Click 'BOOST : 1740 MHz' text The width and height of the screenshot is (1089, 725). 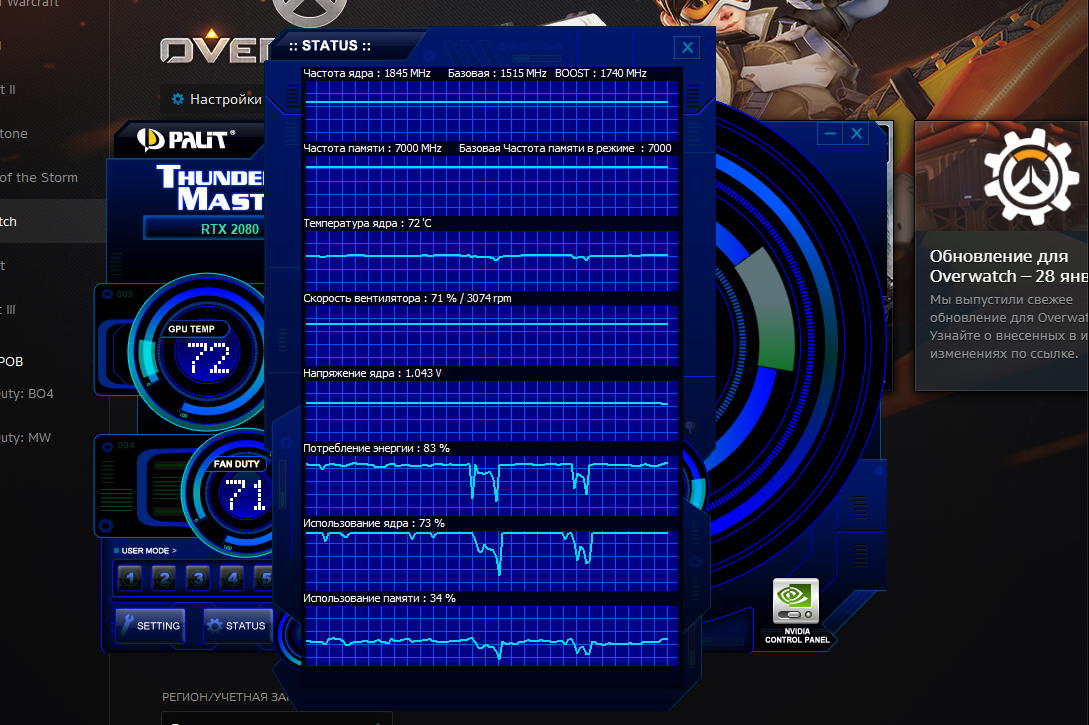tap(601, 73)
